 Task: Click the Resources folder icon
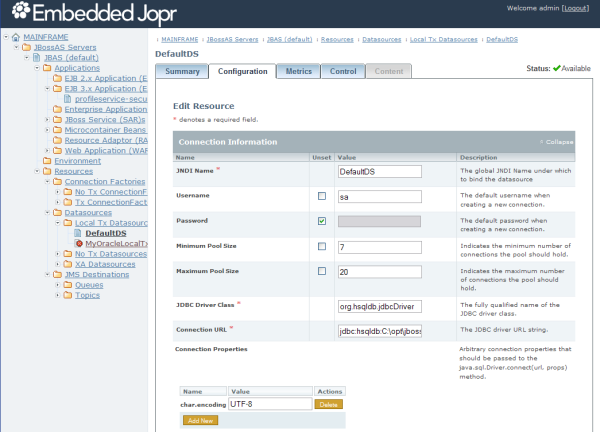pyautogui.click(x=47, y=171)
